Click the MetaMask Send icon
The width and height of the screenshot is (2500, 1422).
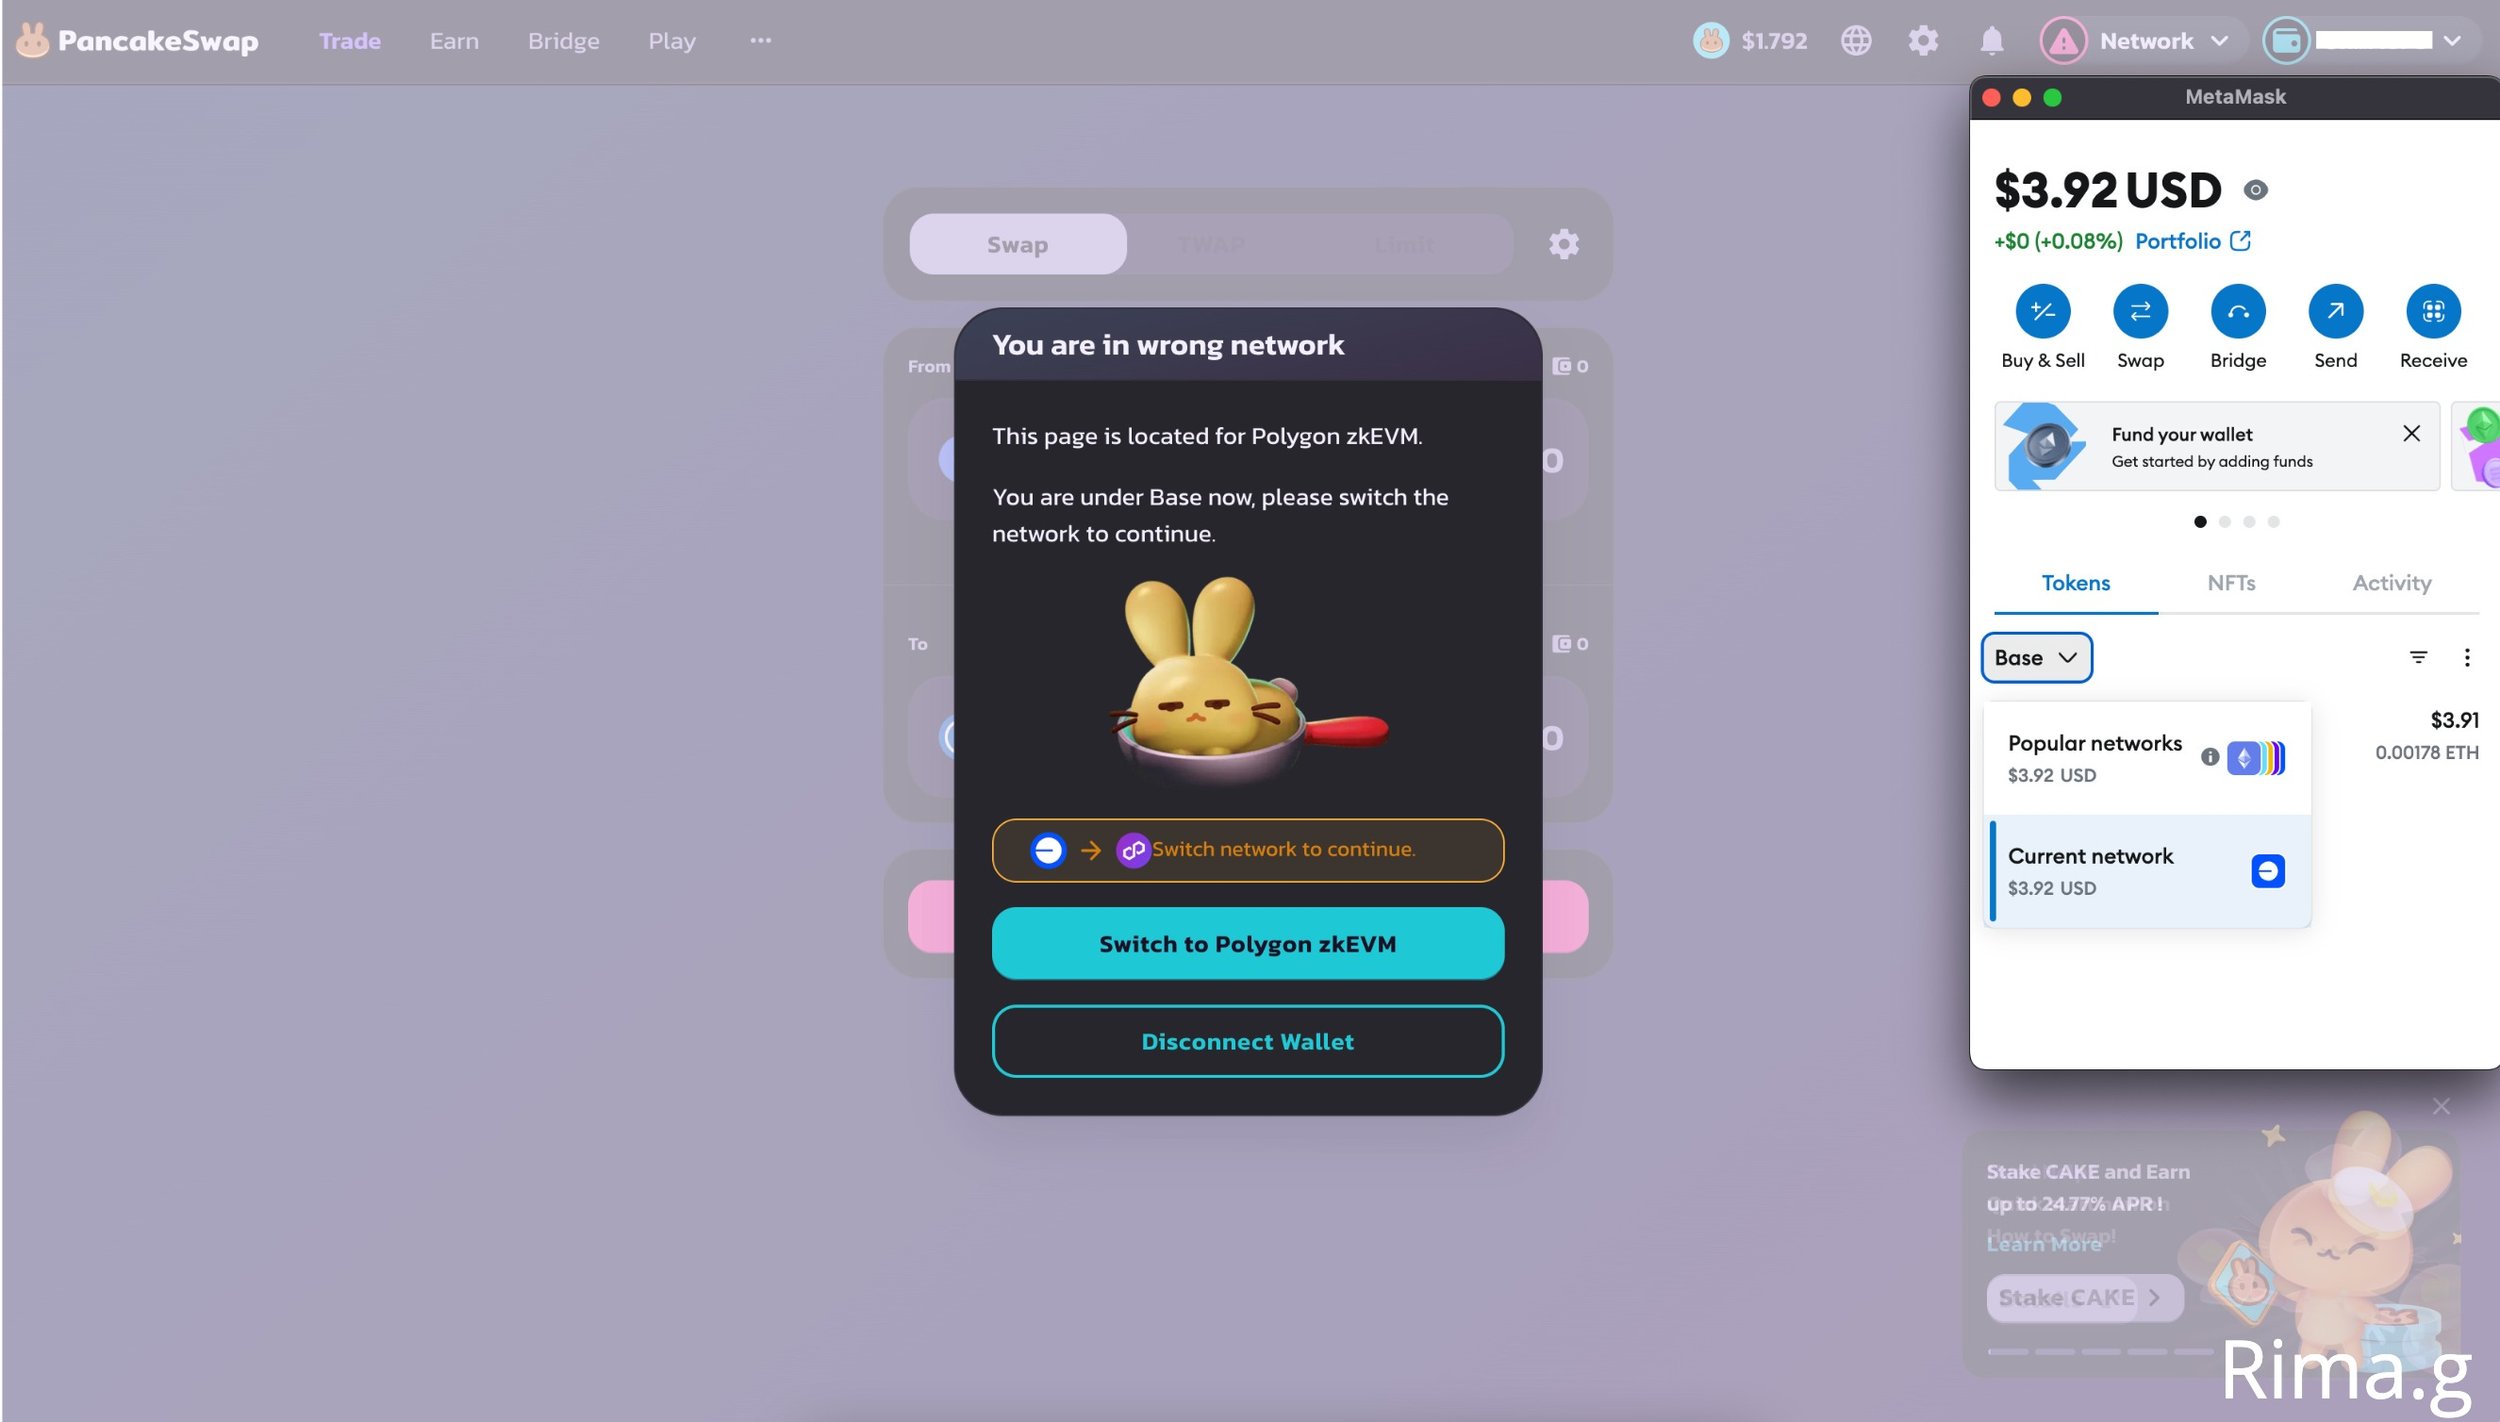2335,311
